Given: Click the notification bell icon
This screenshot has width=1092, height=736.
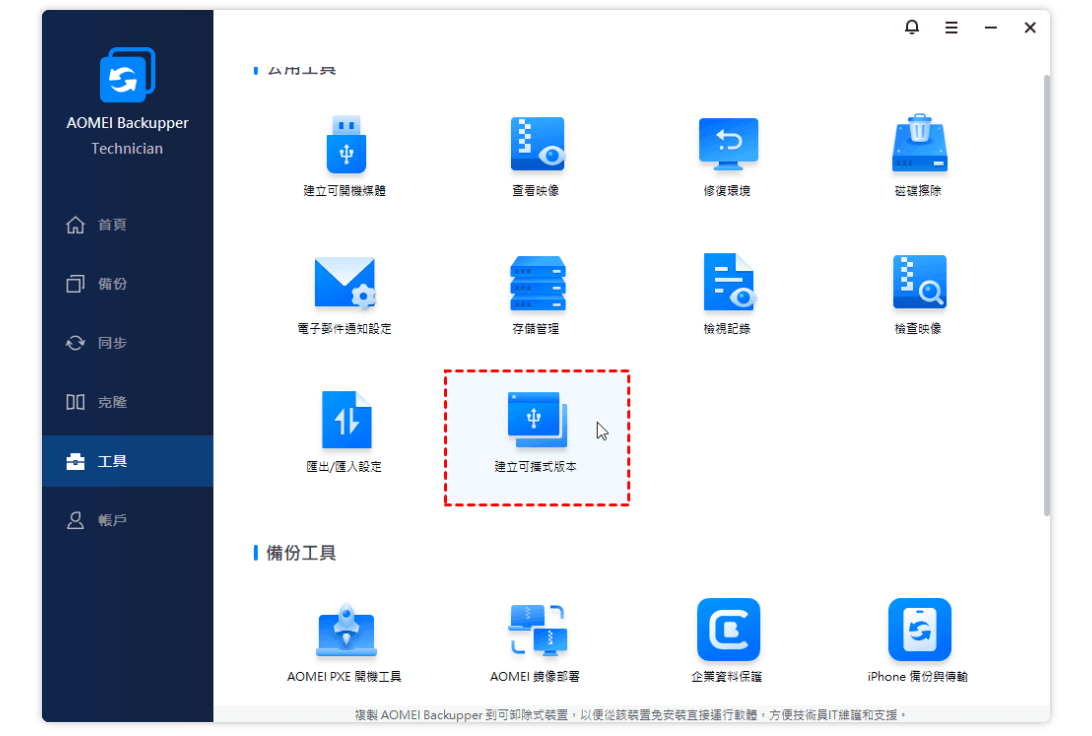Looking at the screenshot, I should [x=912, y=27].
